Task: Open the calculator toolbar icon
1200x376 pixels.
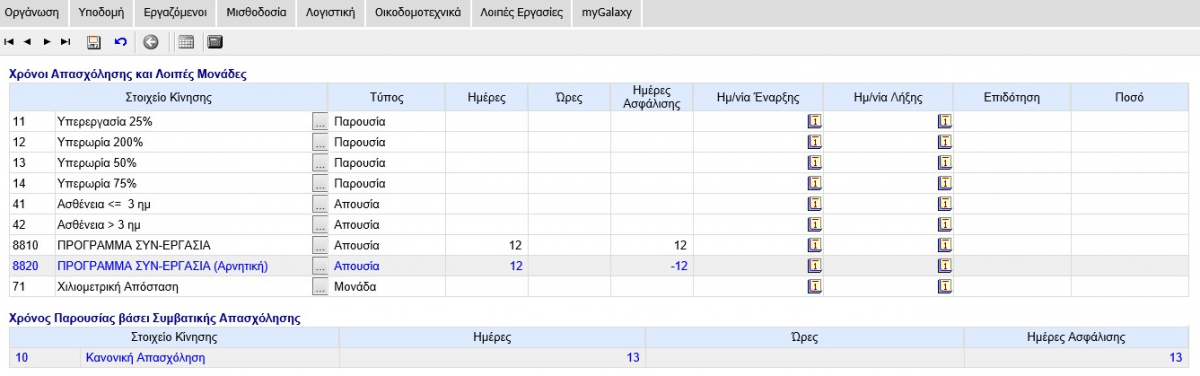Action: [x=214, y=42]
